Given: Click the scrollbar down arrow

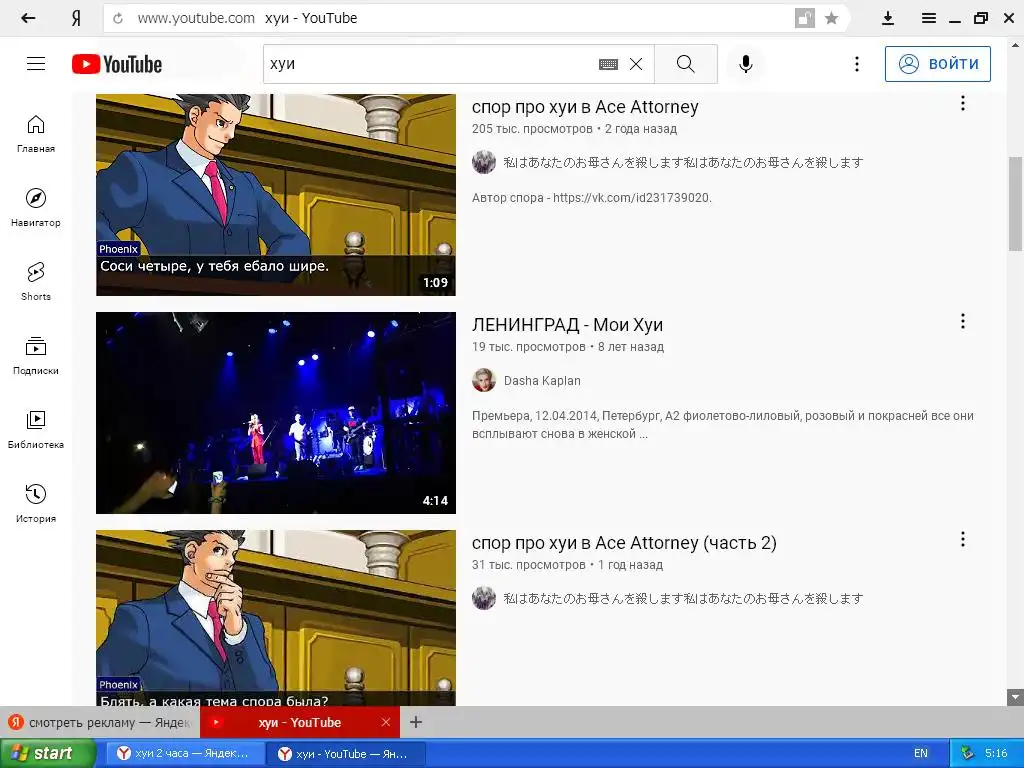Looking at the screenshot, I should pos(1016,697).
